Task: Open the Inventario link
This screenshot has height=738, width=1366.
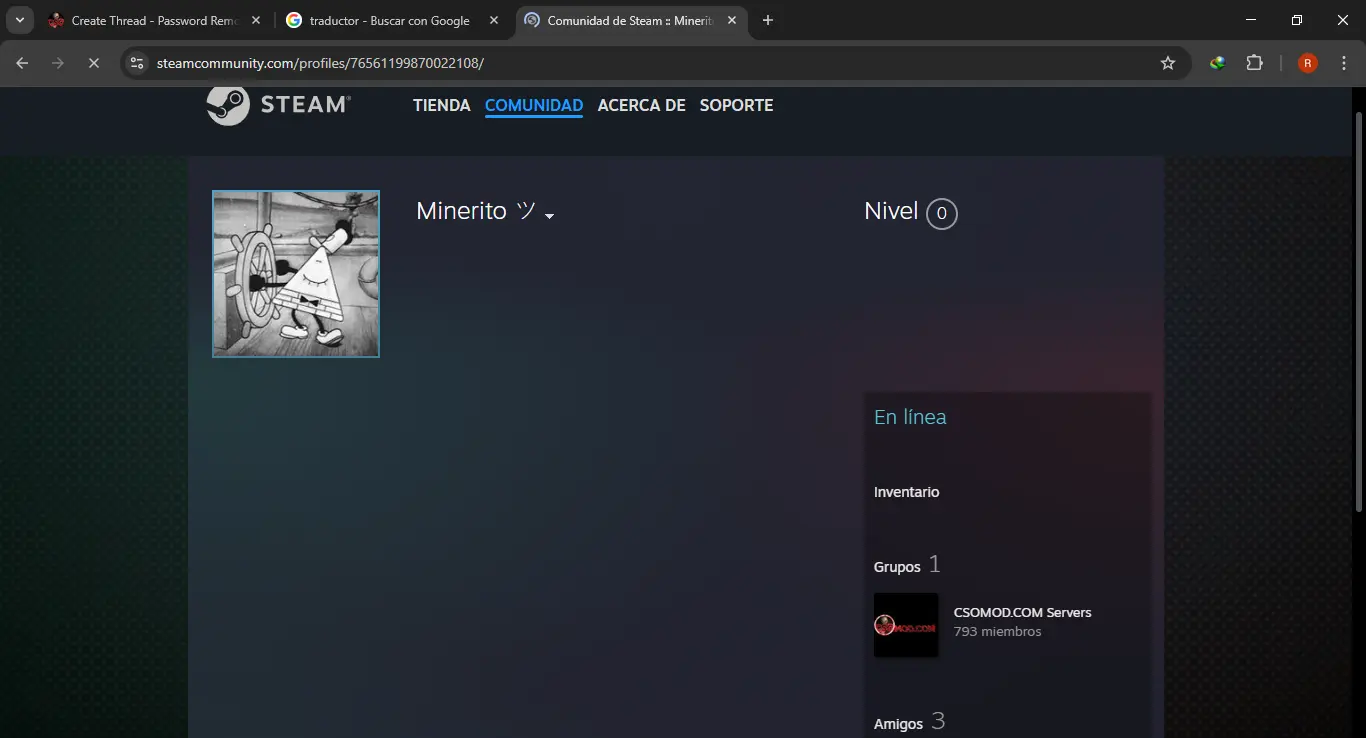Action: point(906,492)
